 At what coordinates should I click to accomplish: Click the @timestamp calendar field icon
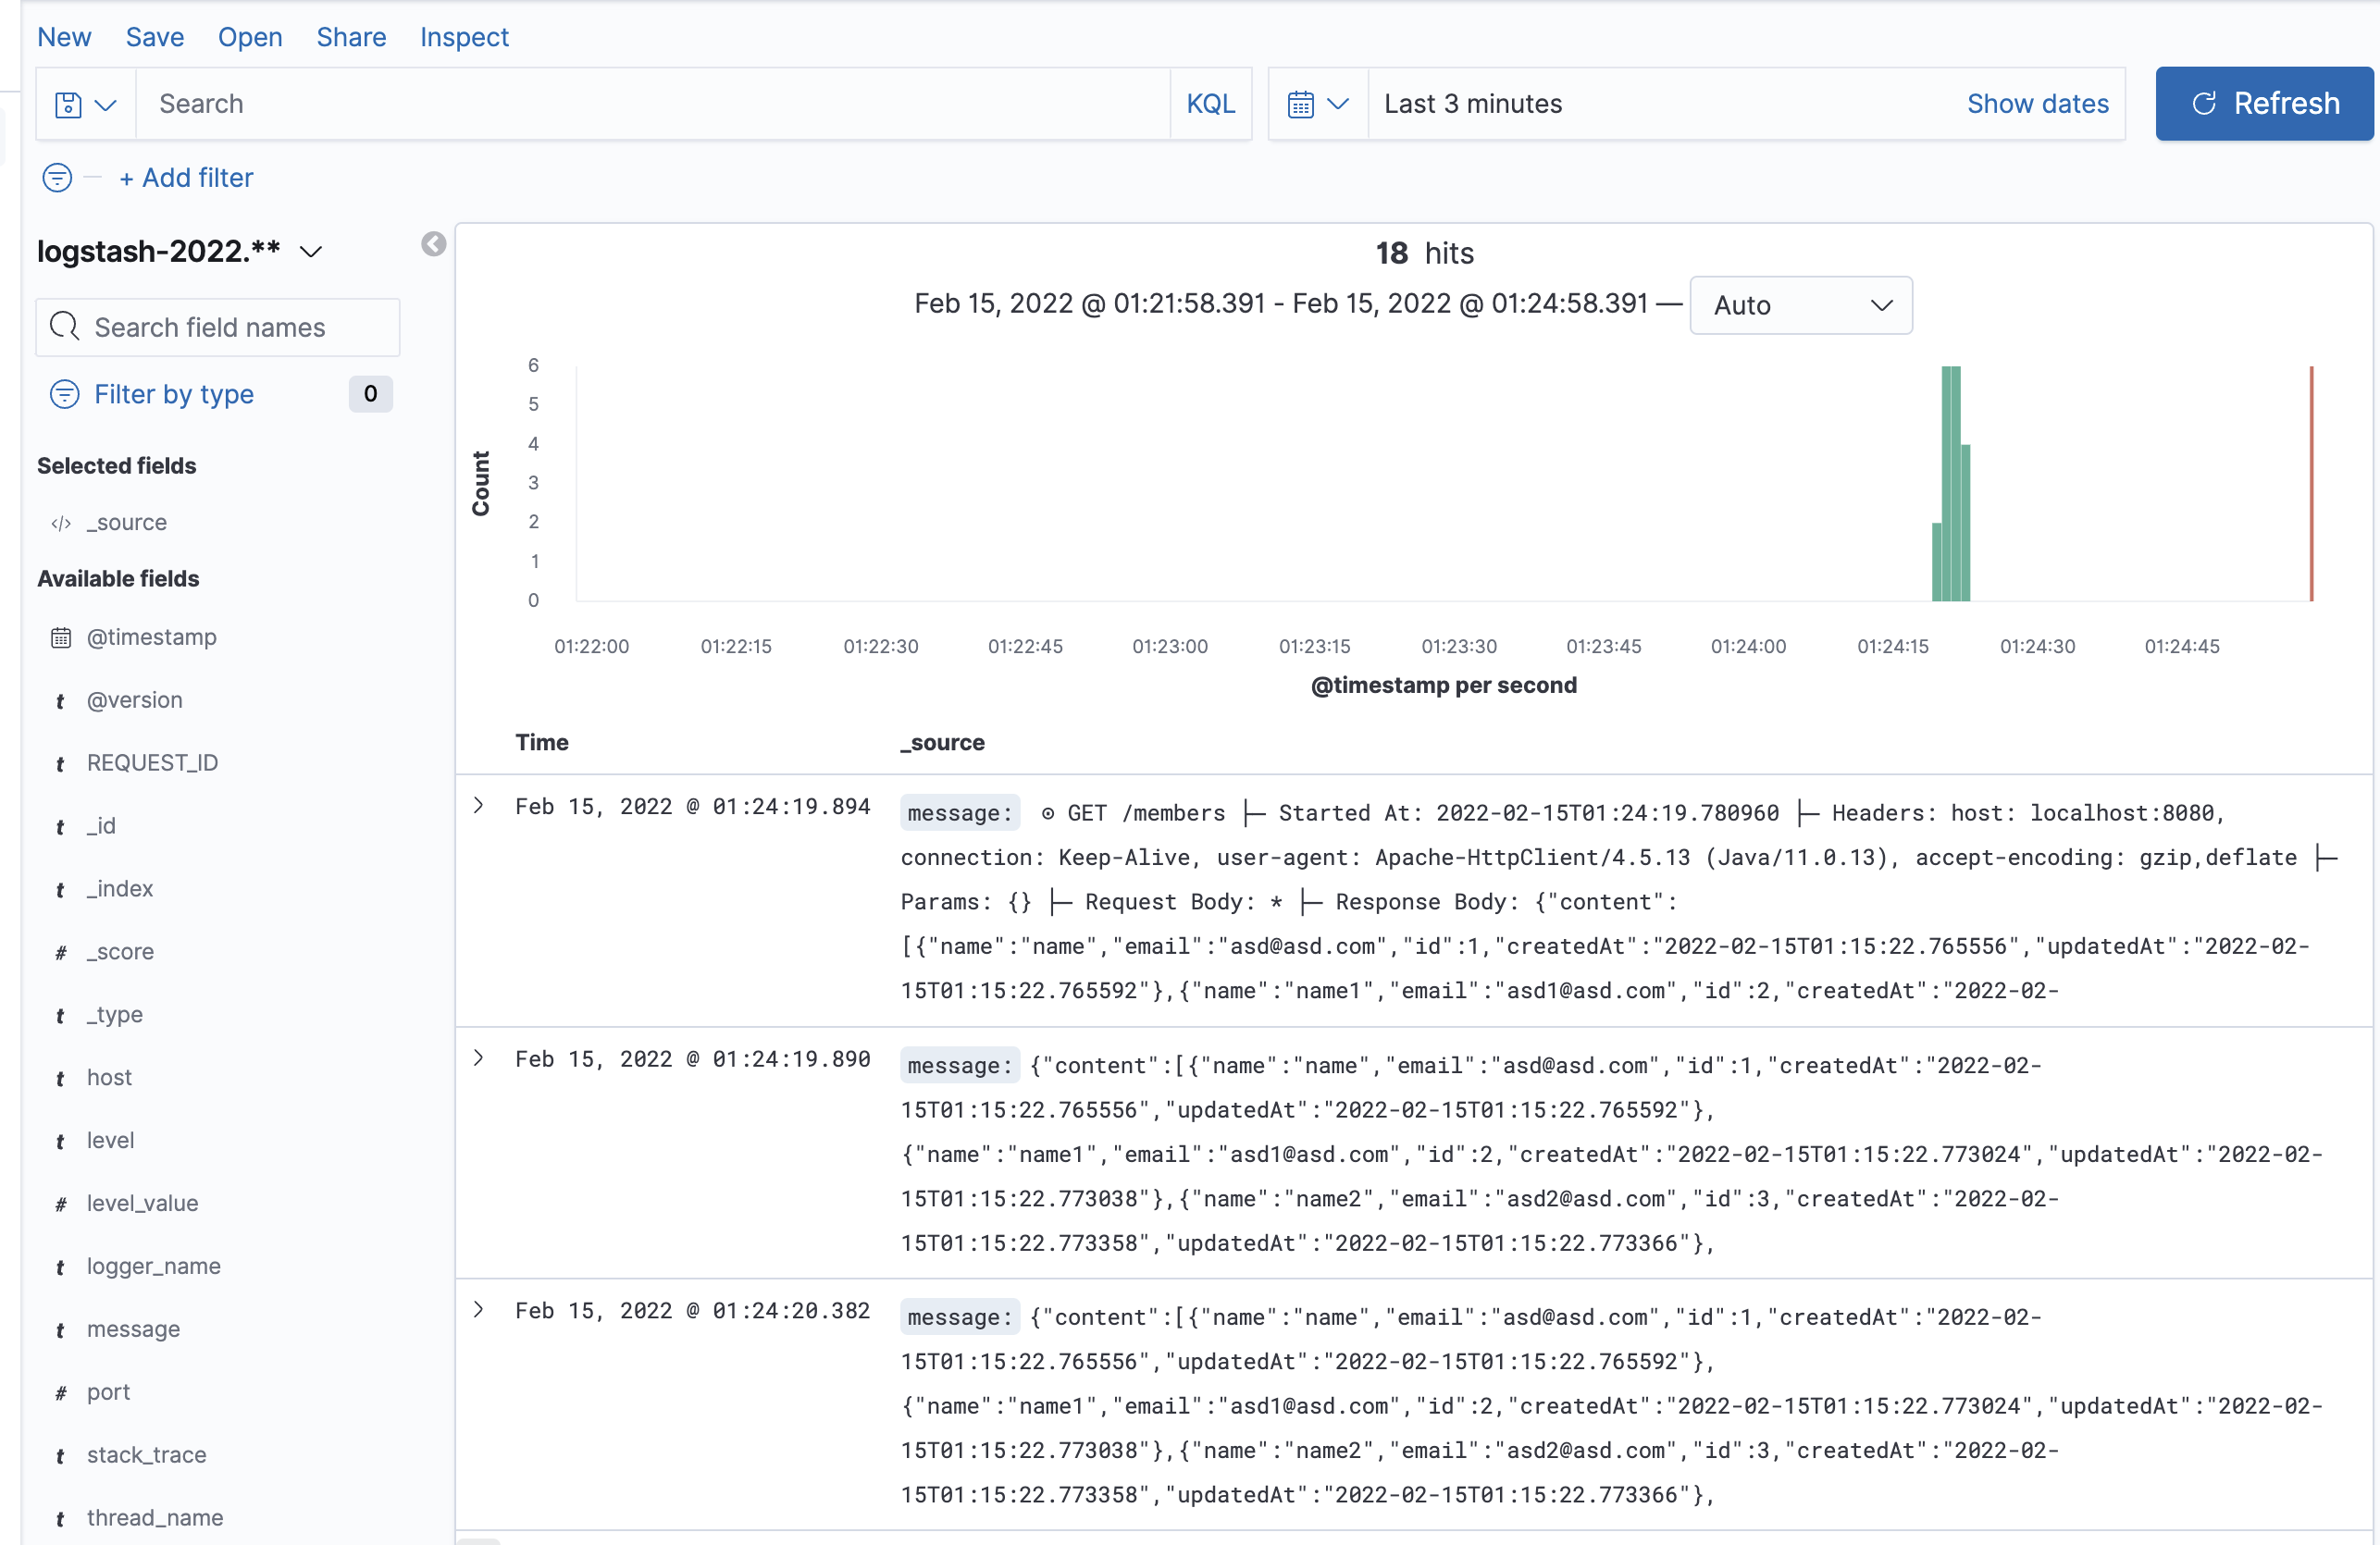pyautogui.click(x=61, y=637)
